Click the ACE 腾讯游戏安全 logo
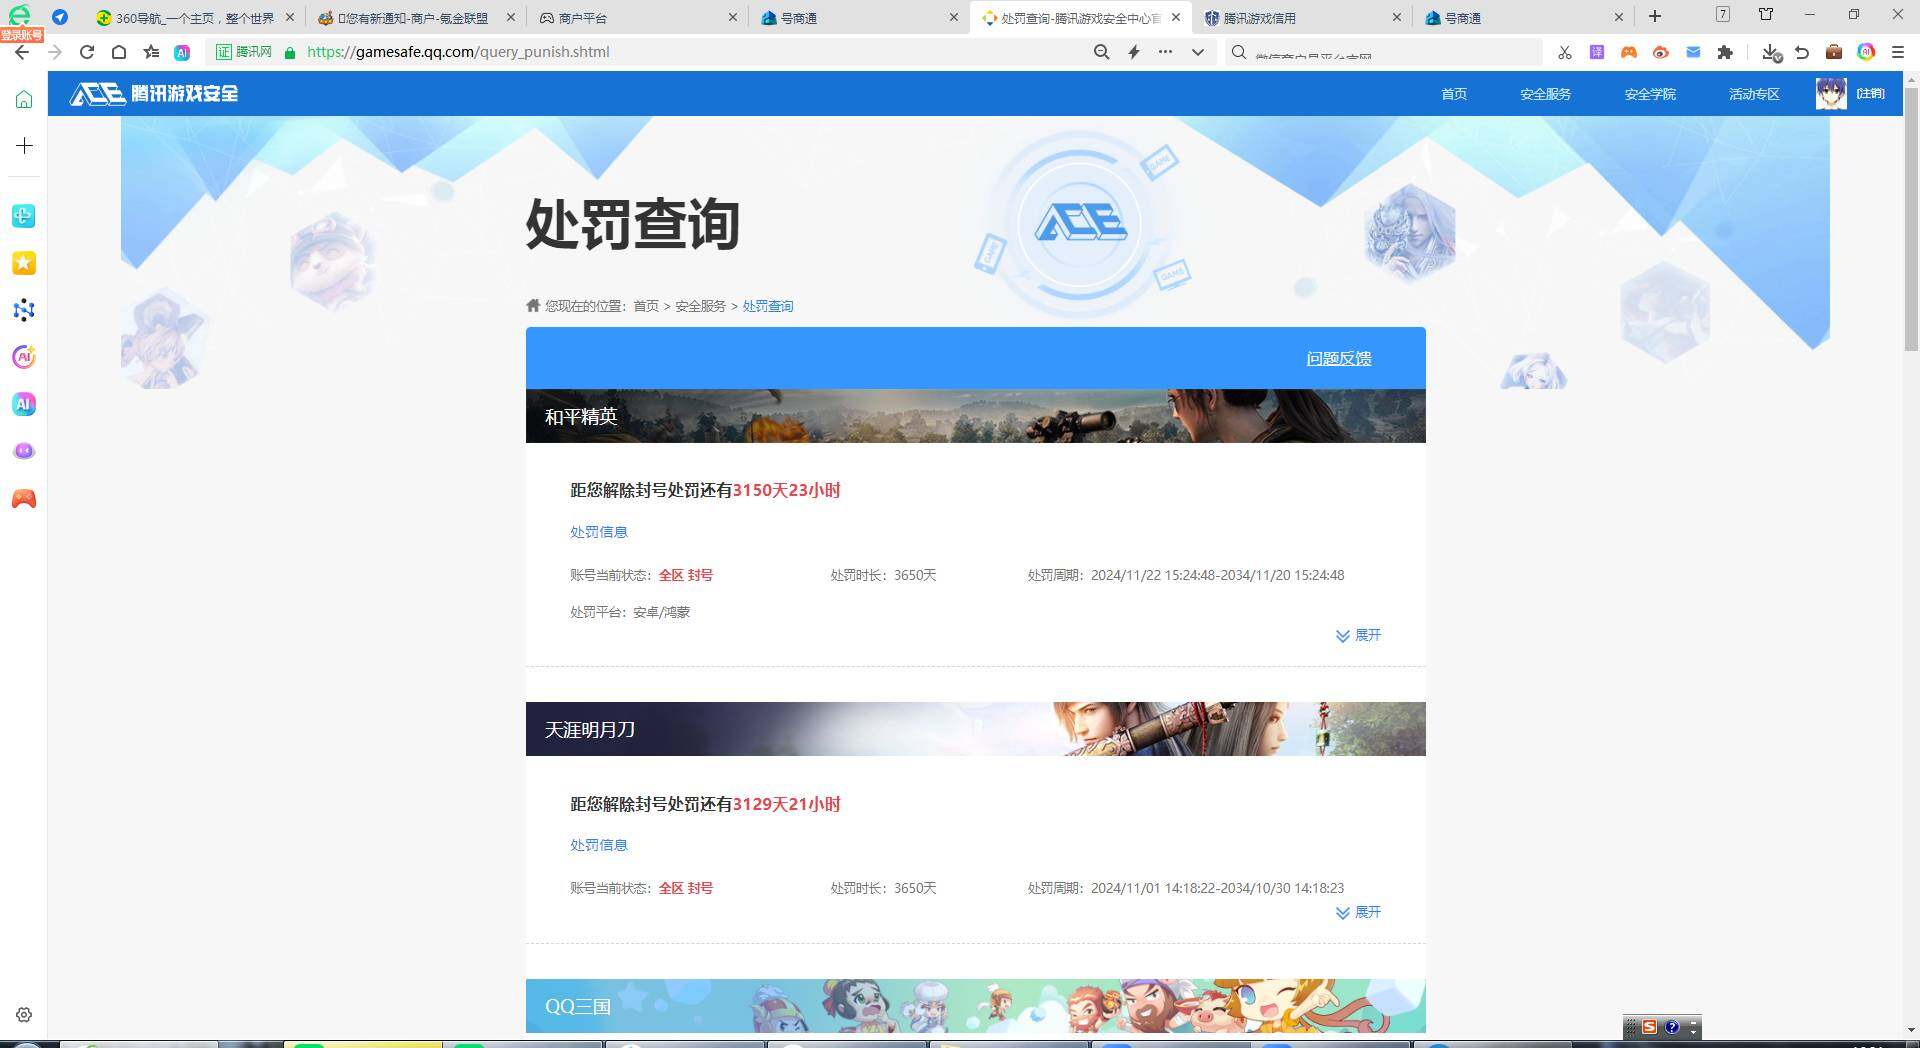Image resolution: width=1920 pixels, height=1048 pixels. tap(152, 93)
